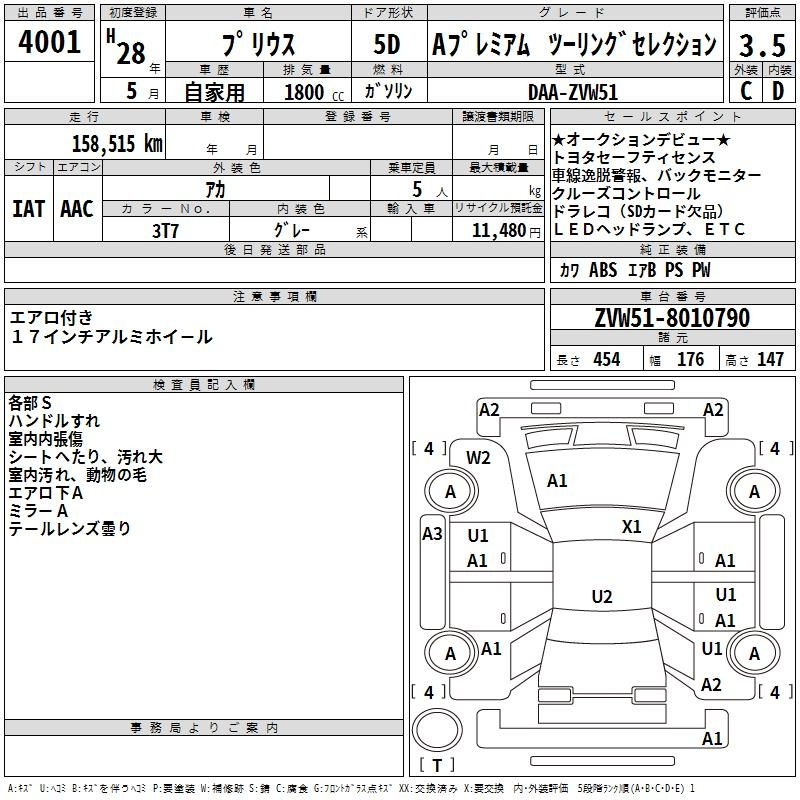
Task: Select the ★オークションデビュー★ sales point
Action: pyautogui.click(x=641, y=139)
